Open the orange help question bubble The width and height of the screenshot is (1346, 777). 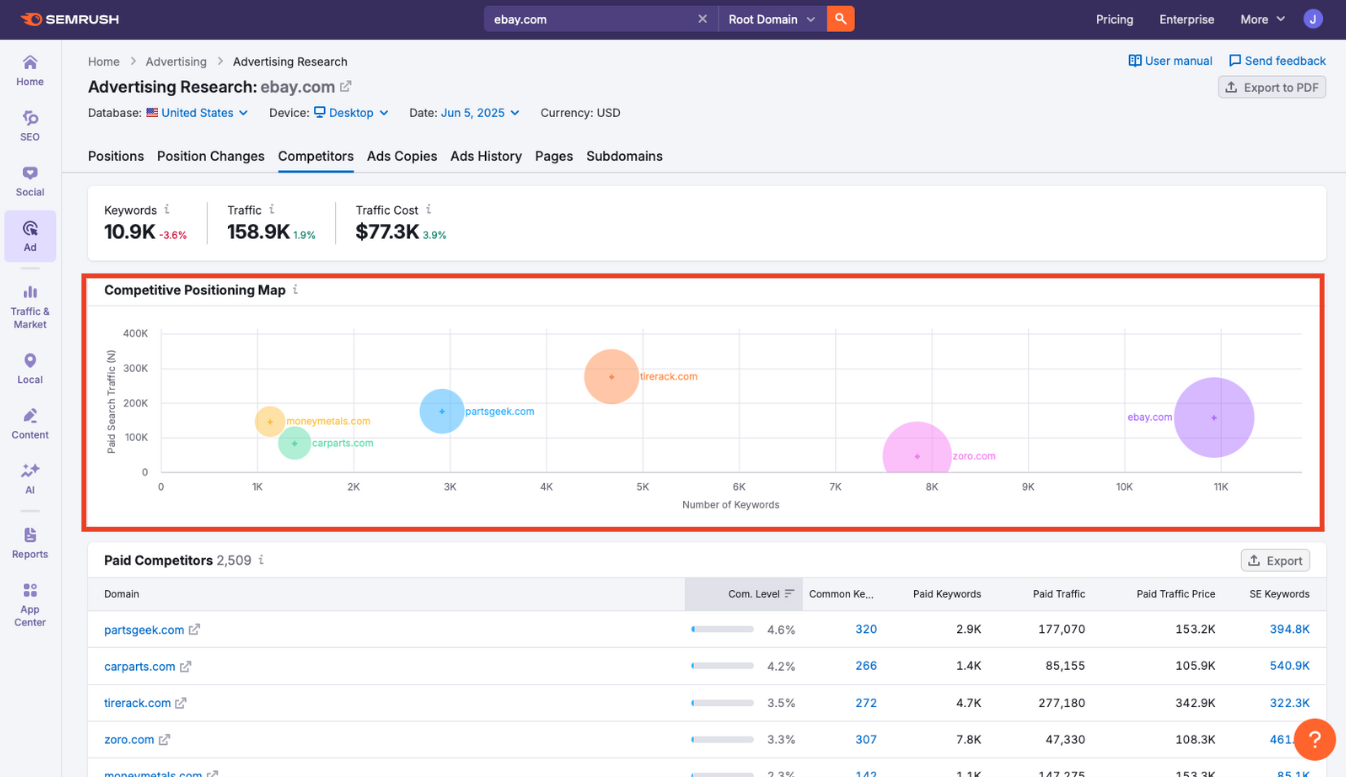1315,740
